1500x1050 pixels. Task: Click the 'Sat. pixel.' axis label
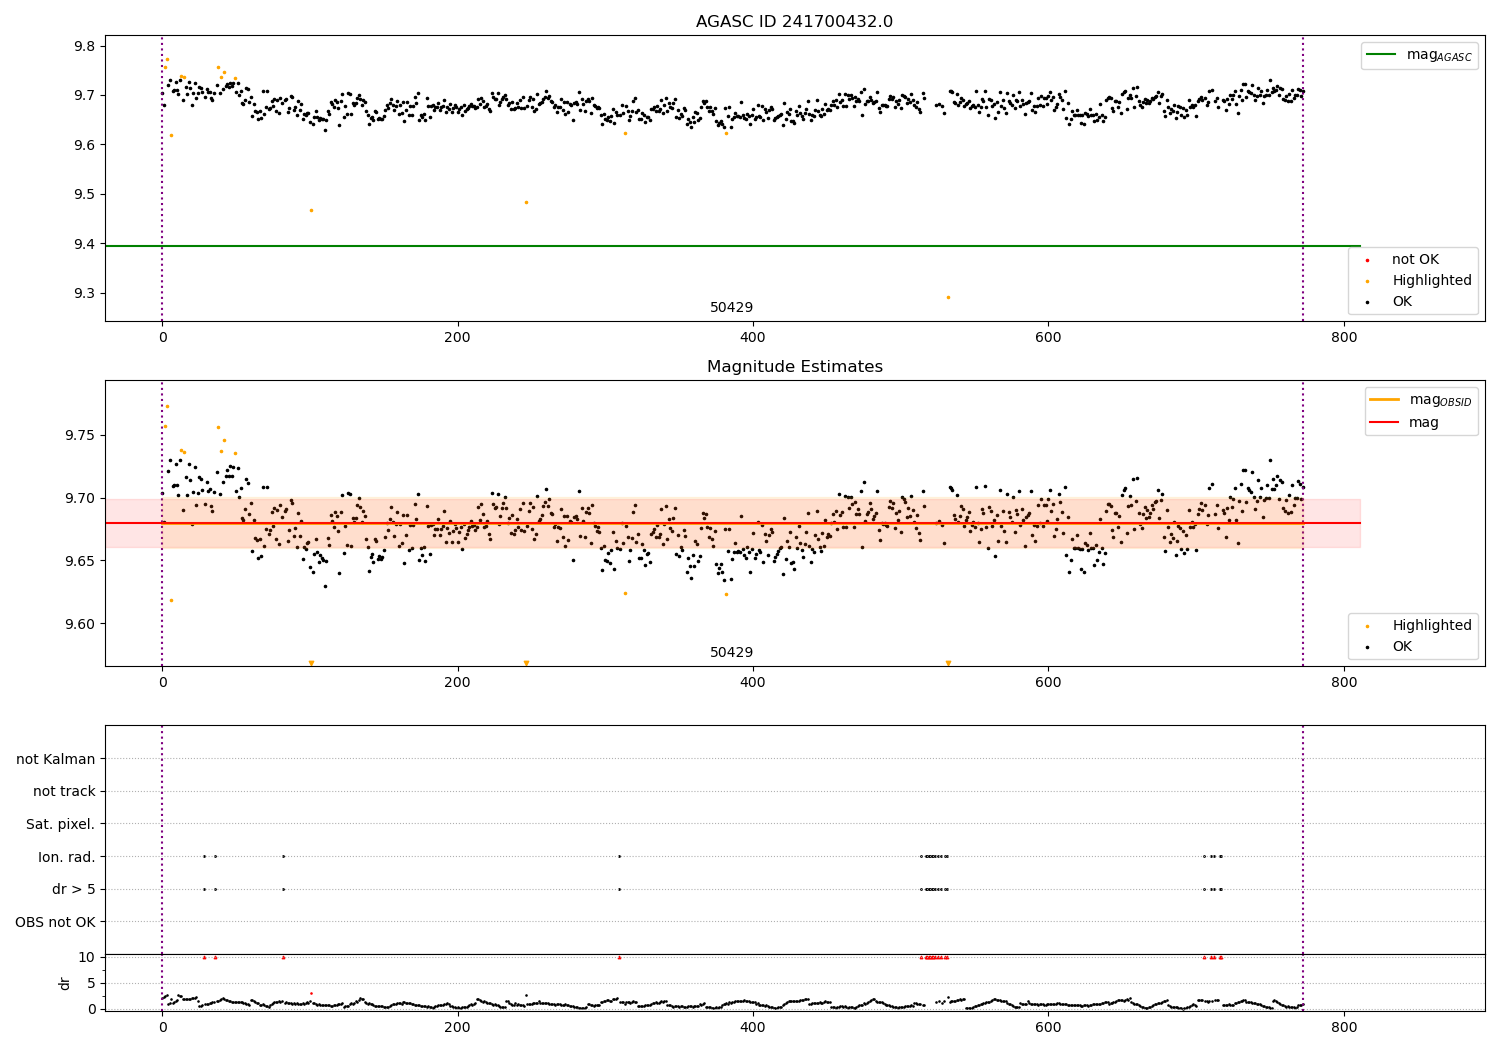click(x=61, y=824)
